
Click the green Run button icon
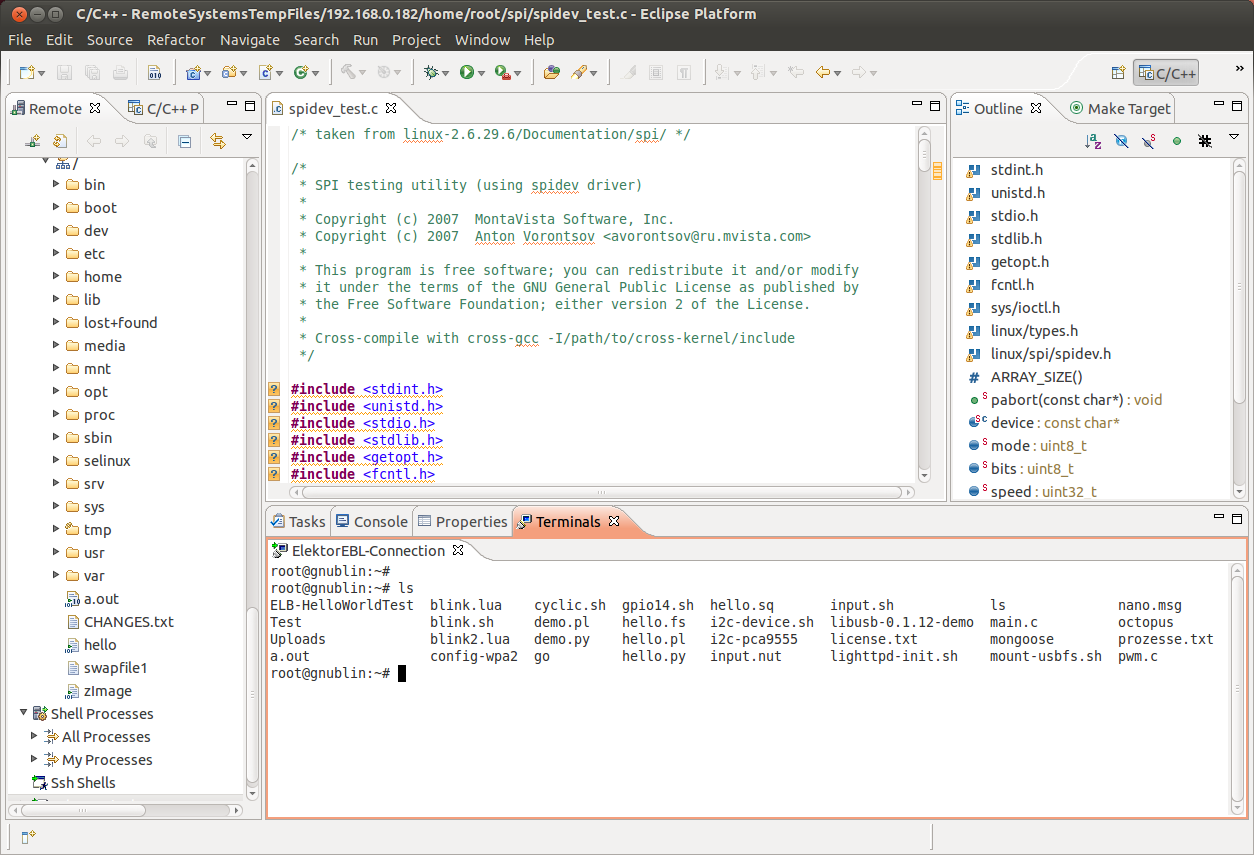pos(466,72)
